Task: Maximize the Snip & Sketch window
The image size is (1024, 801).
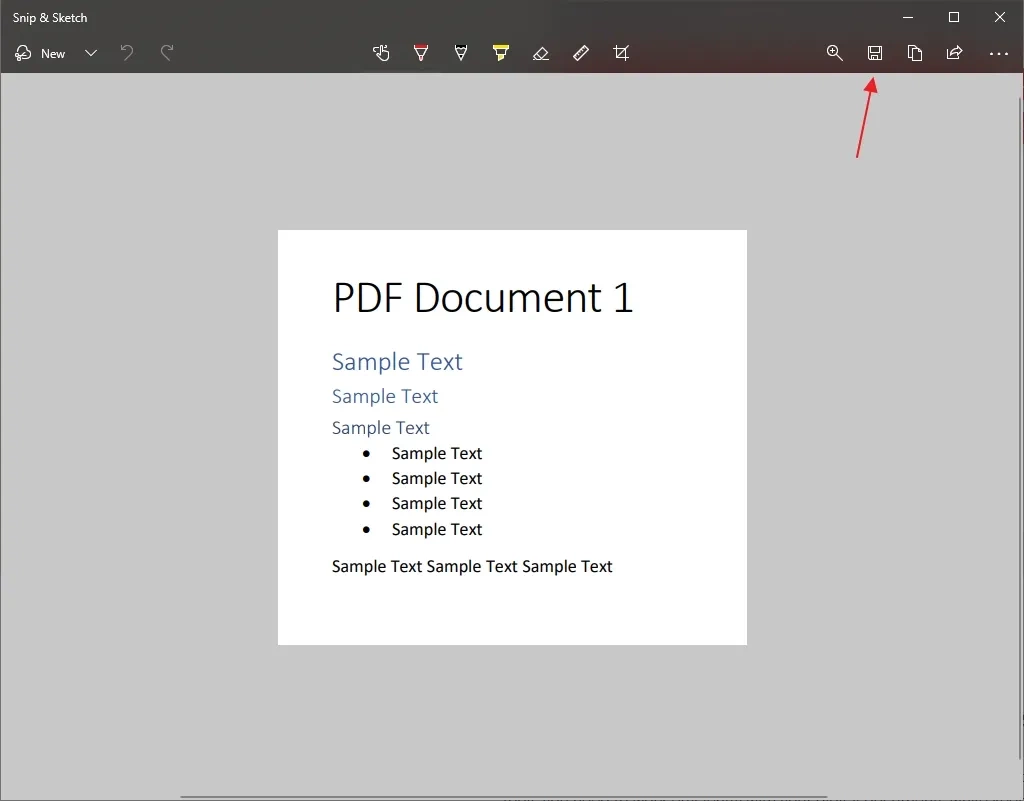Action: point(953,18)
